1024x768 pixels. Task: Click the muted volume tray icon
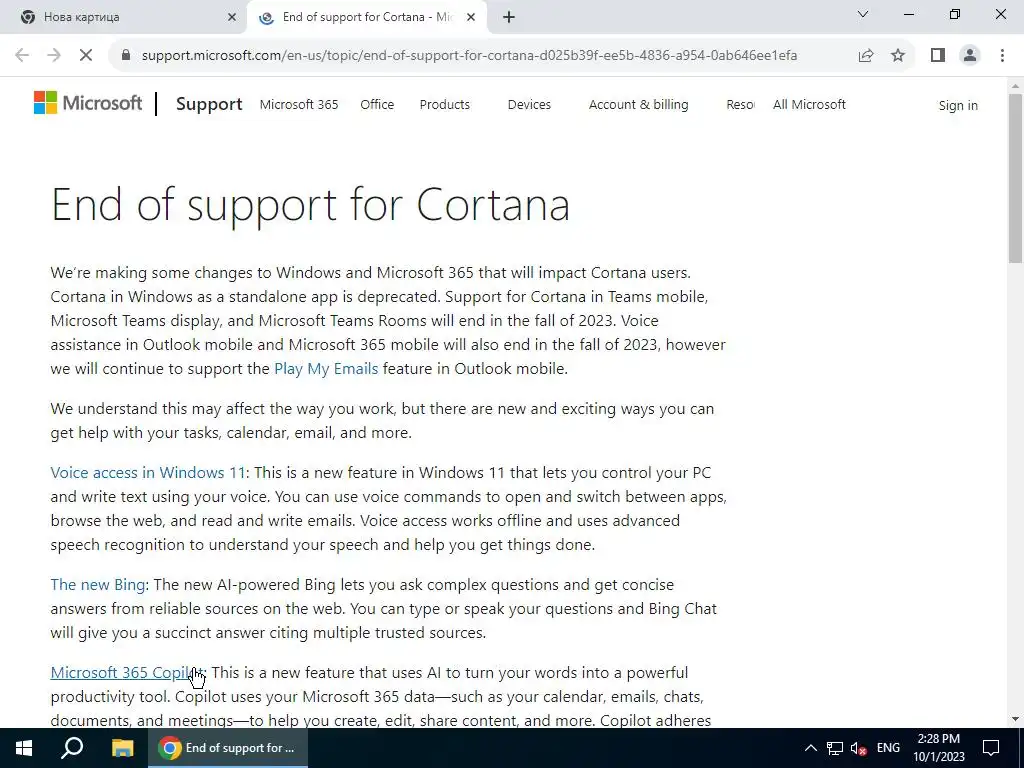click(858, 748)
